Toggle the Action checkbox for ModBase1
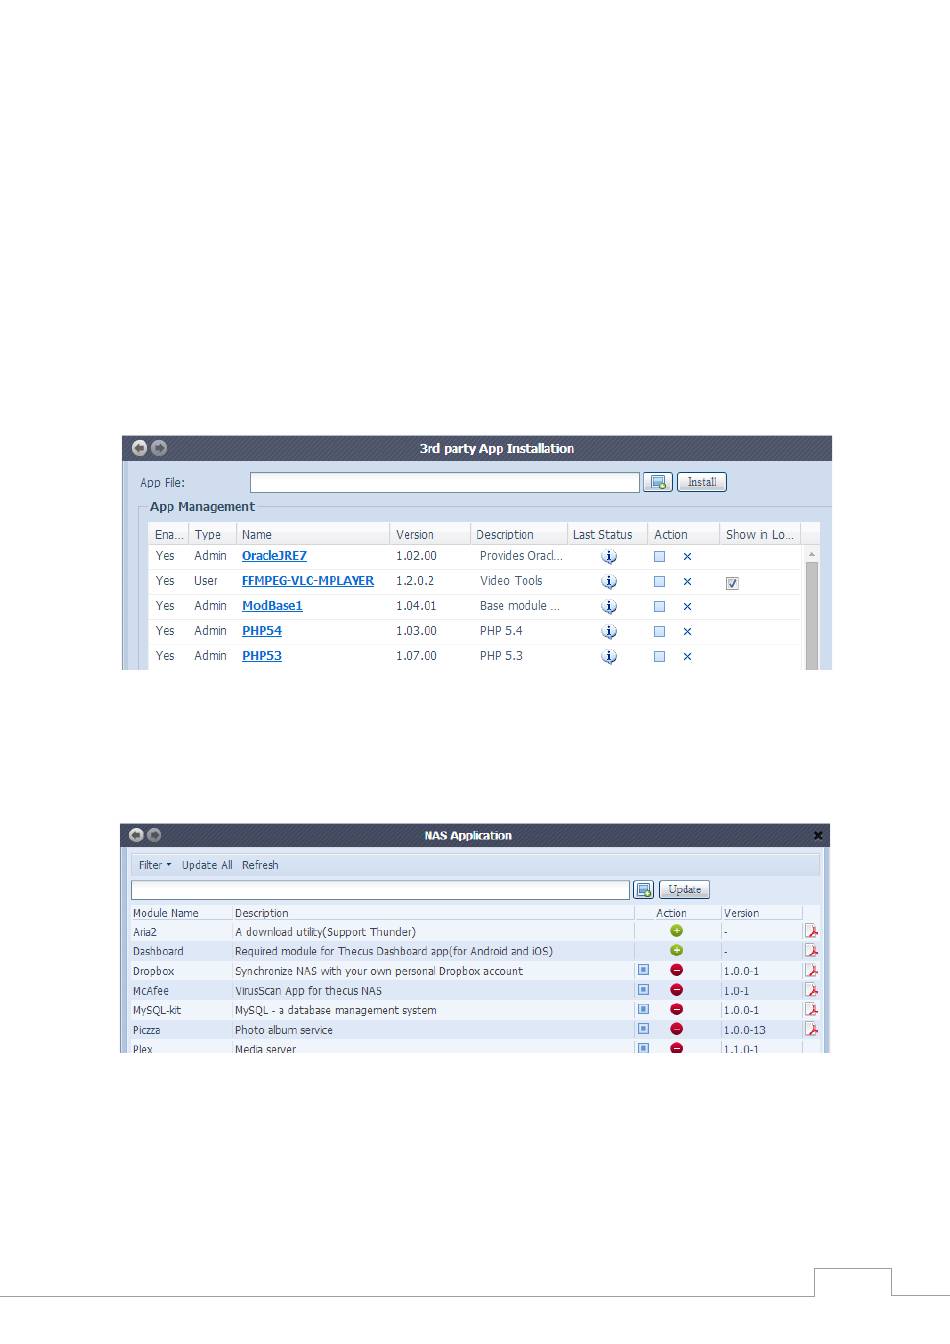 pyautogui.click(x=659, y=607)
